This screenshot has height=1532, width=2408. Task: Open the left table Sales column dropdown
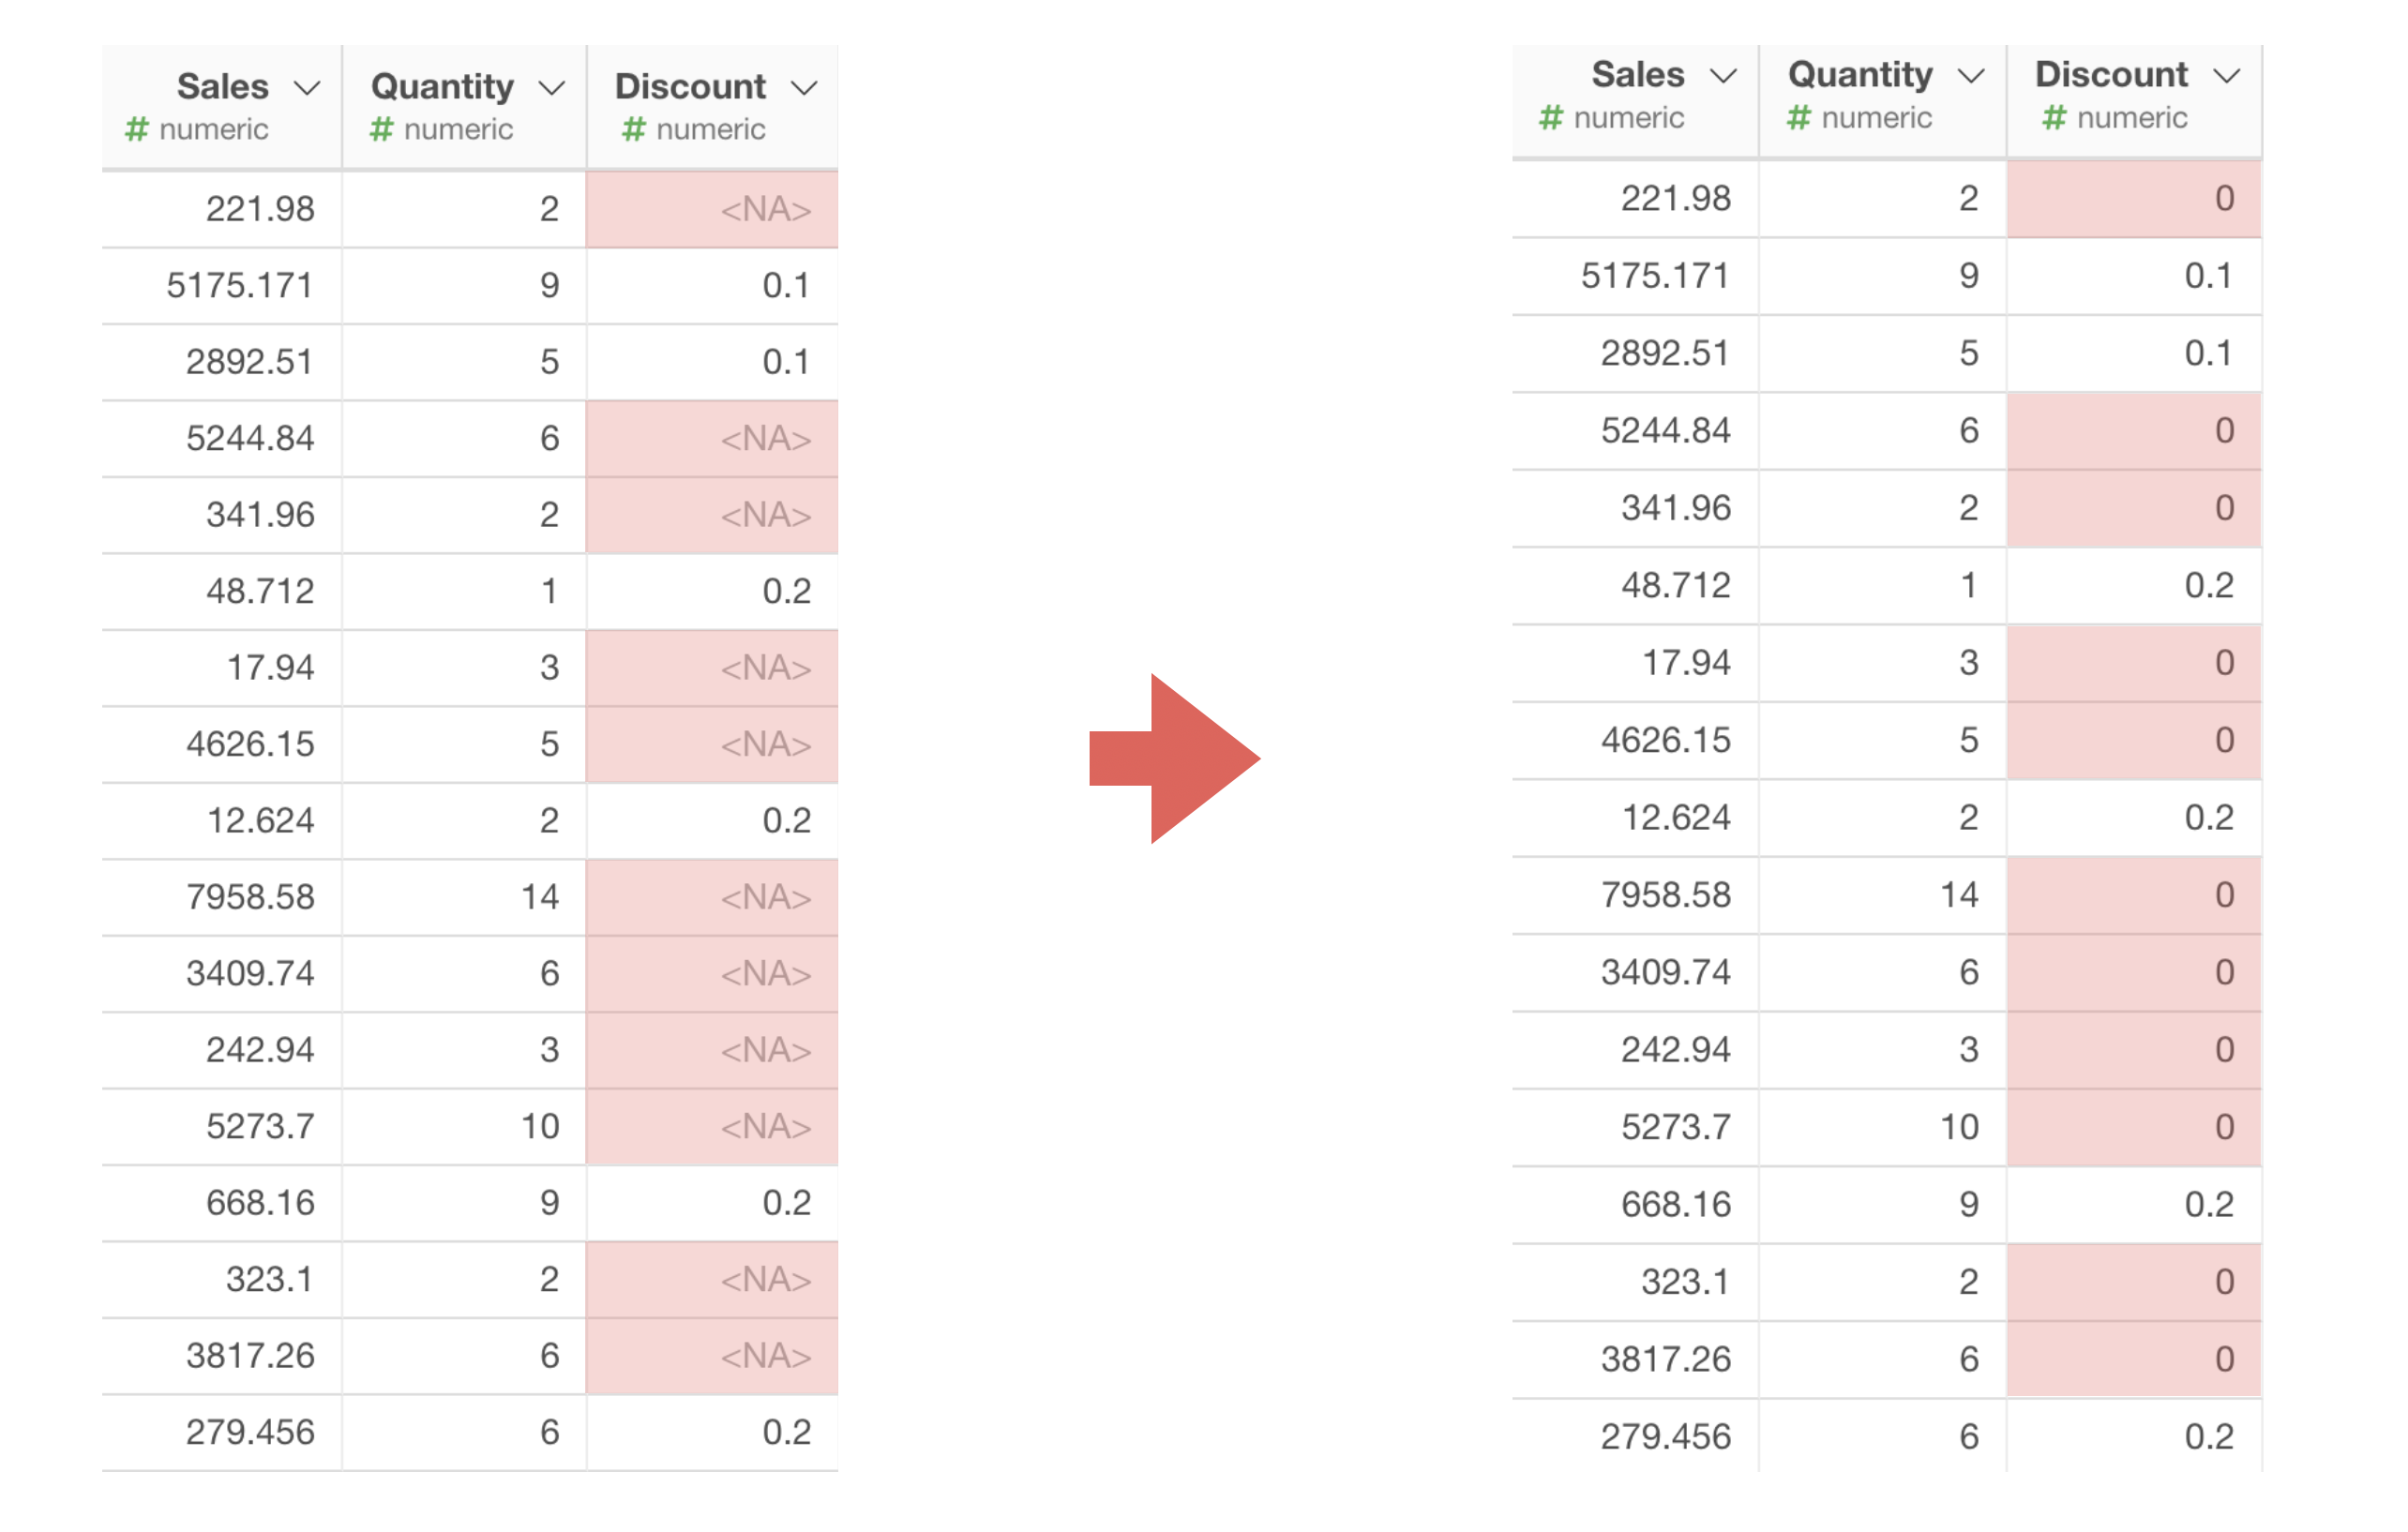click(308, 88)
